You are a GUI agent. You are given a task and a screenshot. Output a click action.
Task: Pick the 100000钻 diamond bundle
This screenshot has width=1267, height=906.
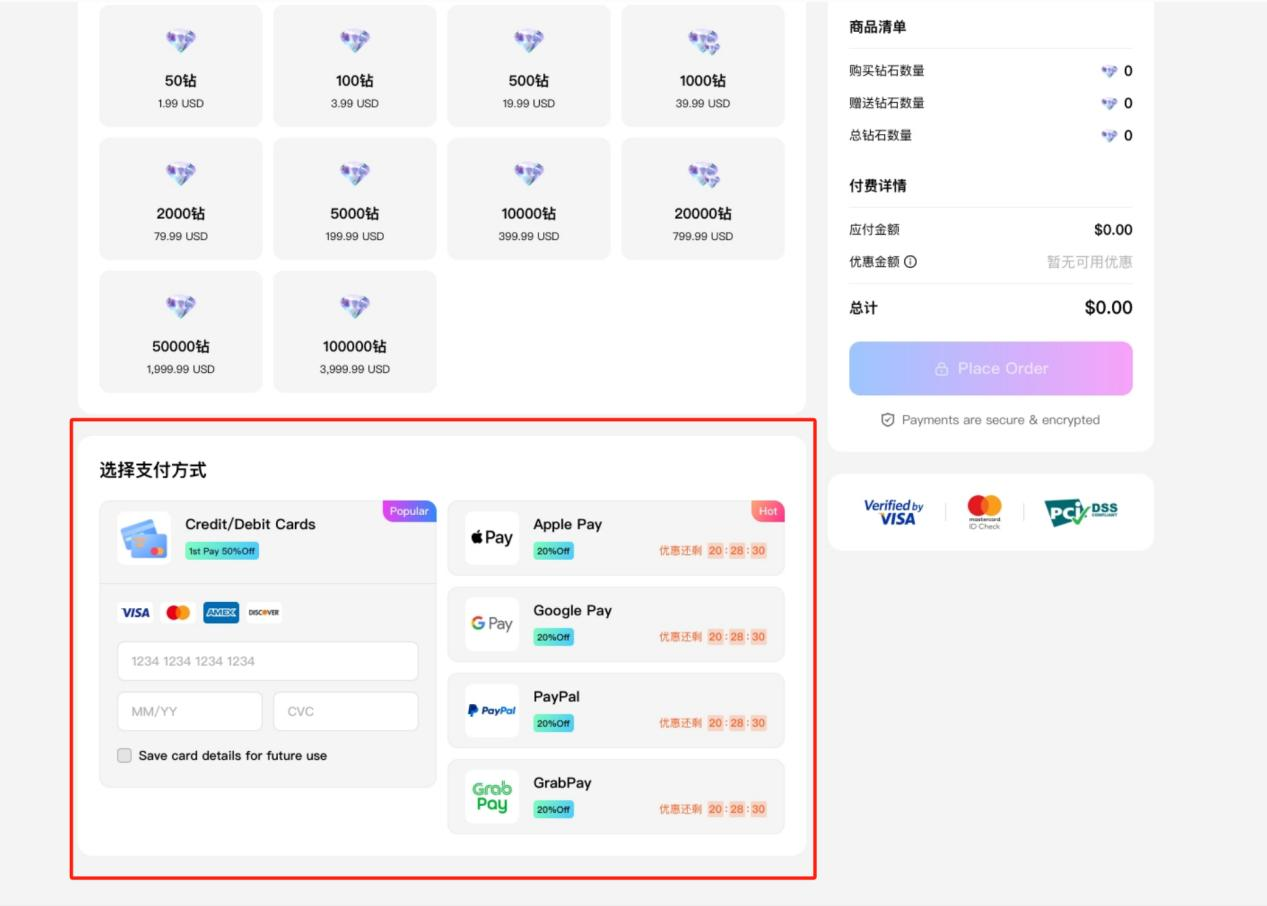(x=354, y=332)
